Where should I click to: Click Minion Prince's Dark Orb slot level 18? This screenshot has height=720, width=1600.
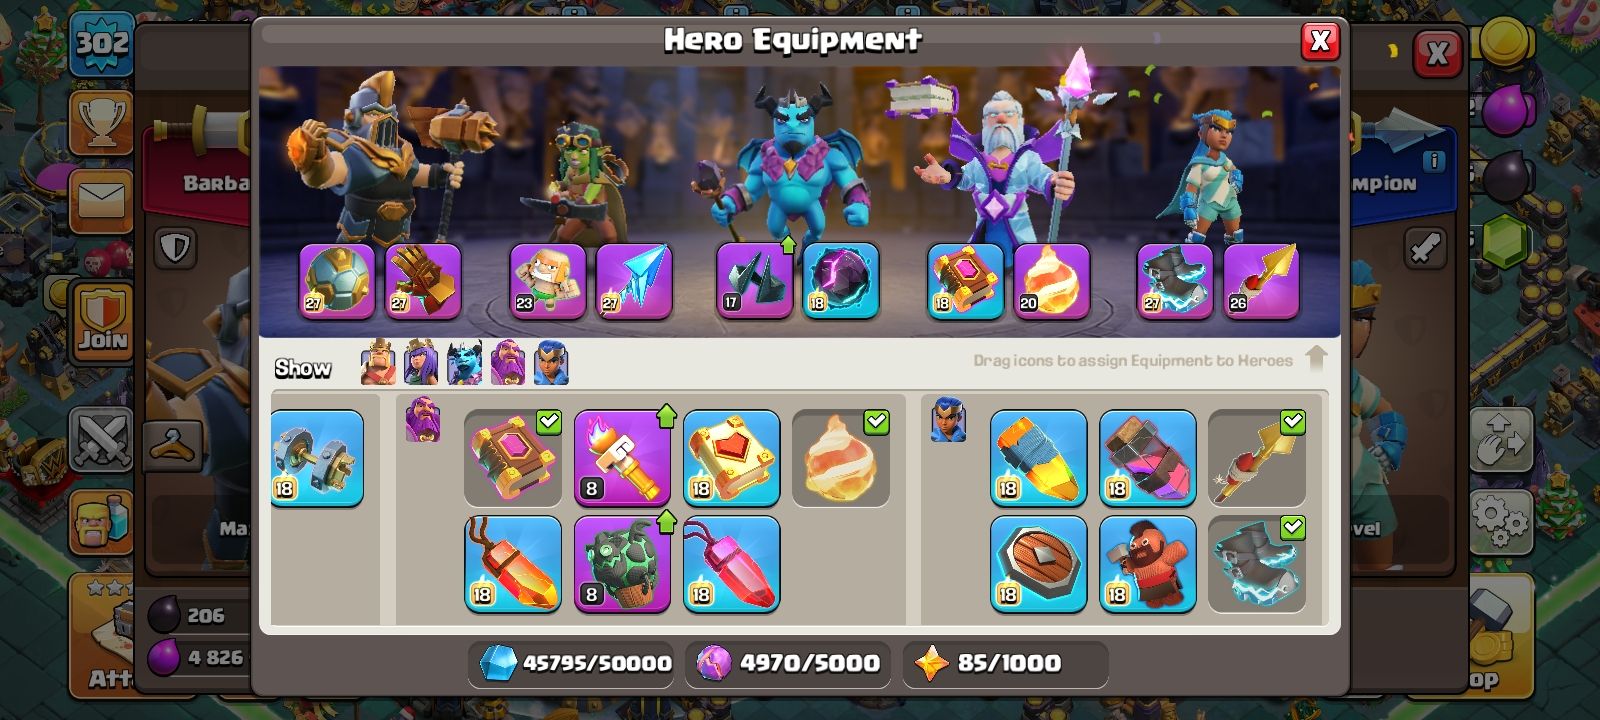pos(841,281)
